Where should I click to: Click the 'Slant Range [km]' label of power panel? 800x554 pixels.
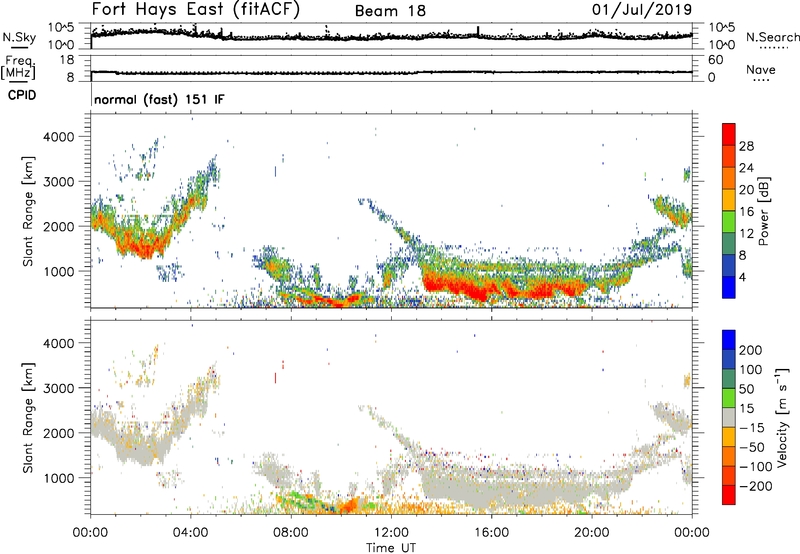pos(28,211)
